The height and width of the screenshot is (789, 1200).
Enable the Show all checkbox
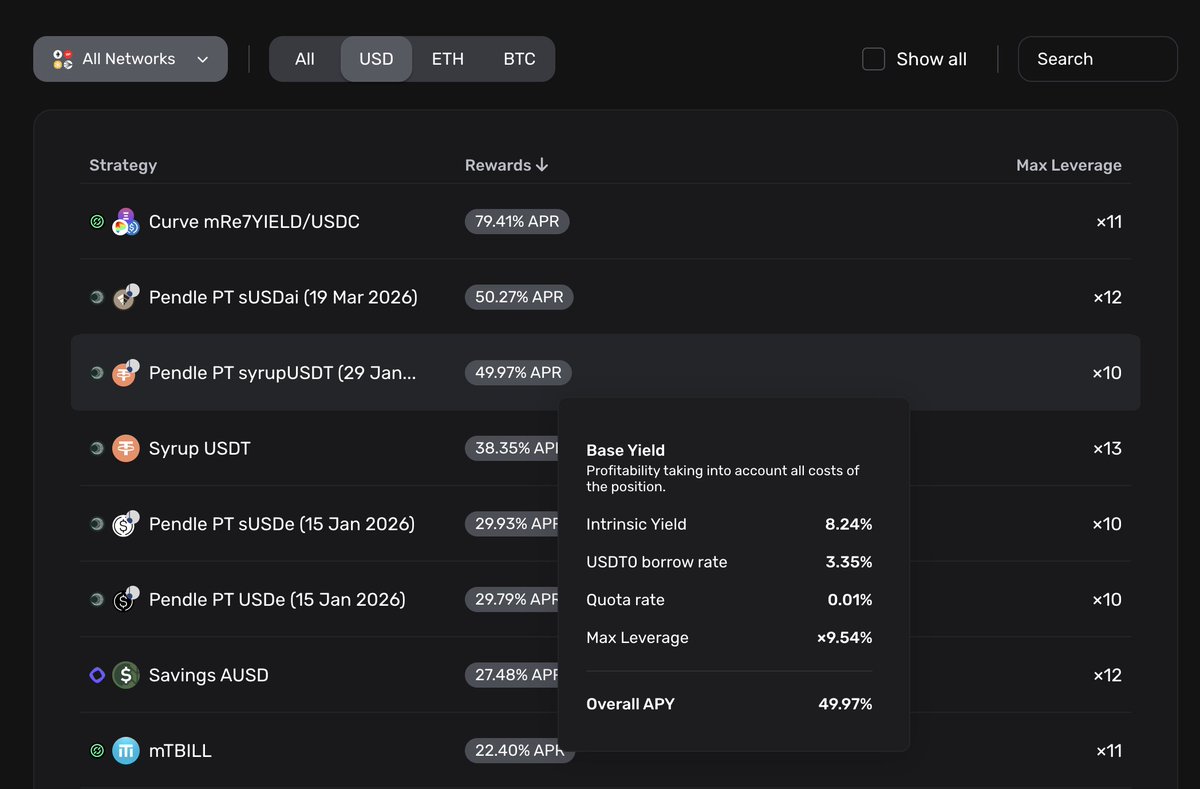click(873, 59)
